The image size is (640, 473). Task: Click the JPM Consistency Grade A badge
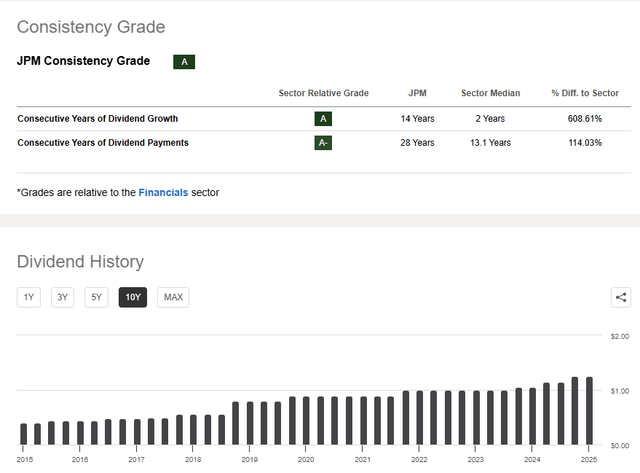click(184, 62)
